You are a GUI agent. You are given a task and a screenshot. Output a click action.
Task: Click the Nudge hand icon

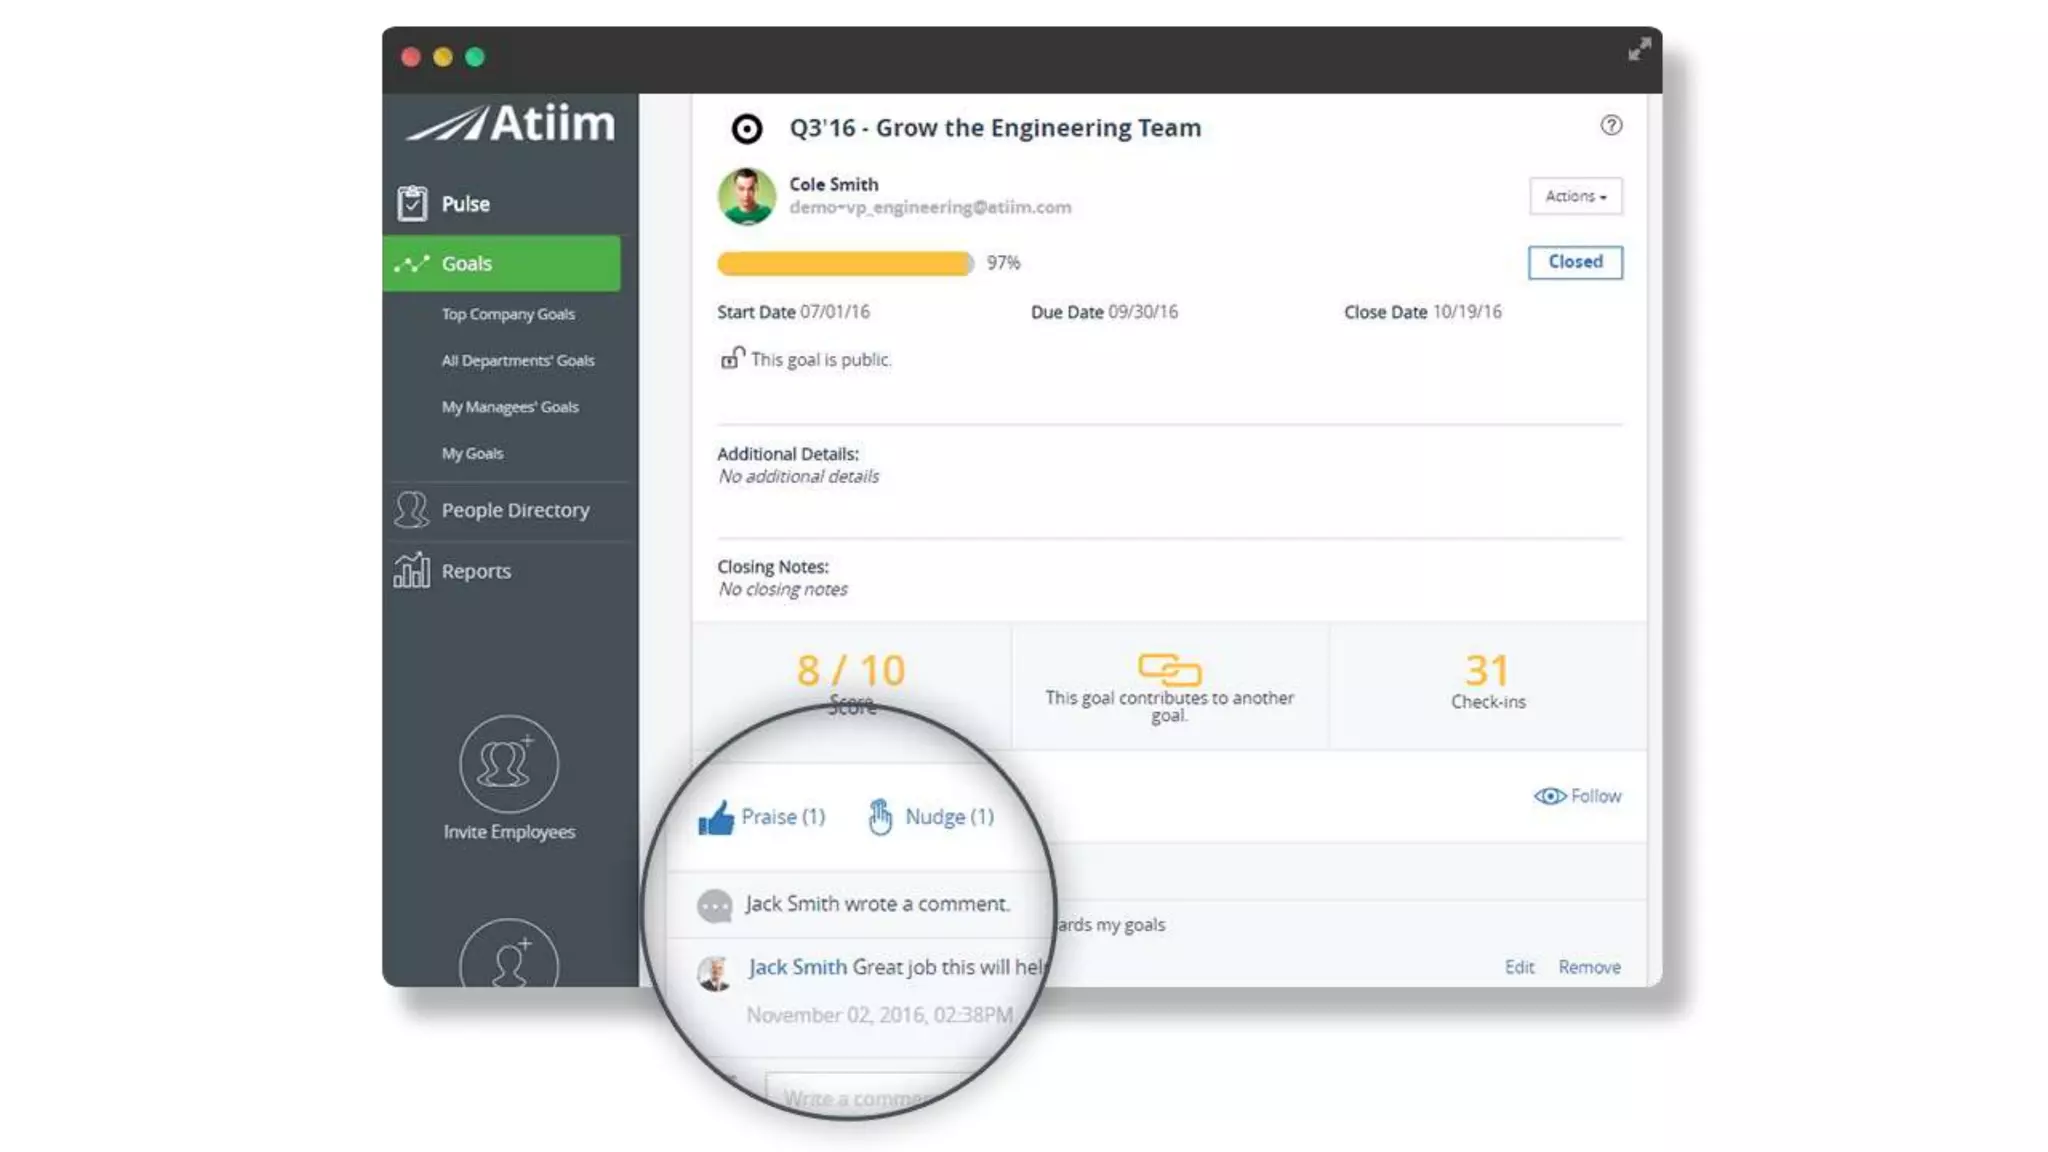click(x=880, y=817)
